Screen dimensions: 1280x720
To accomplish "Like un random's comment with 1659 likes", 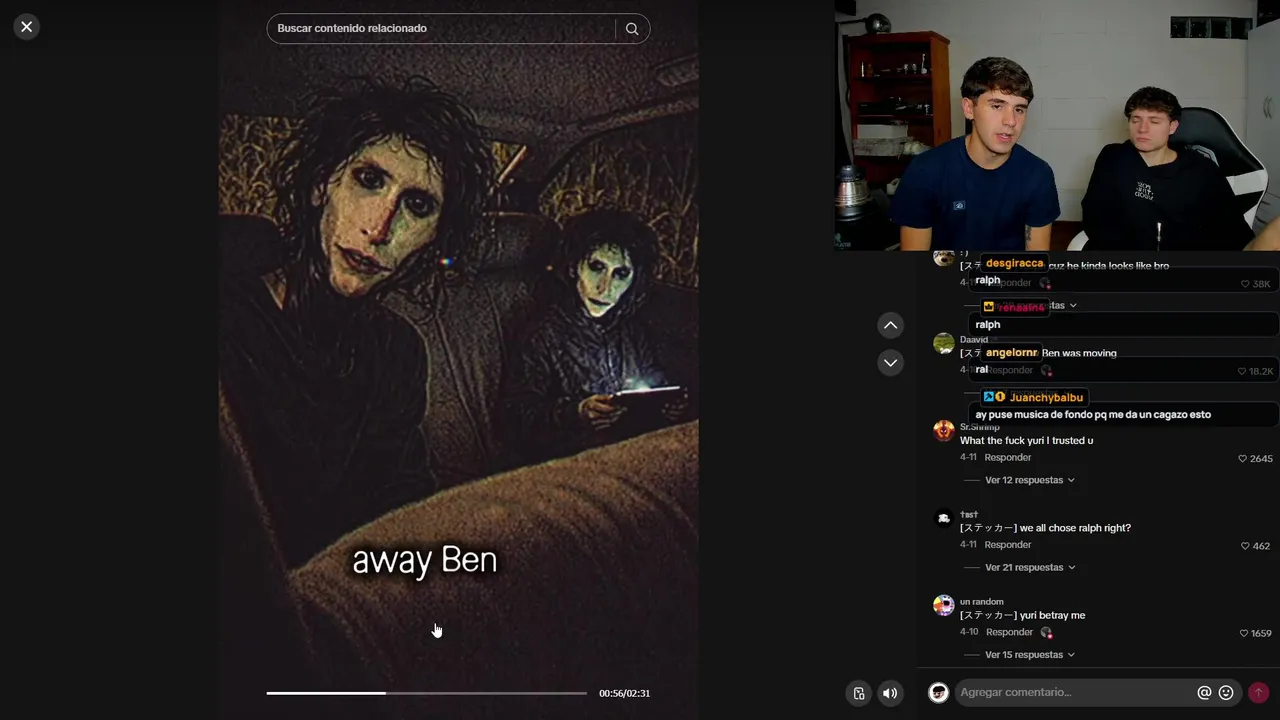I will pos(1243,633).
